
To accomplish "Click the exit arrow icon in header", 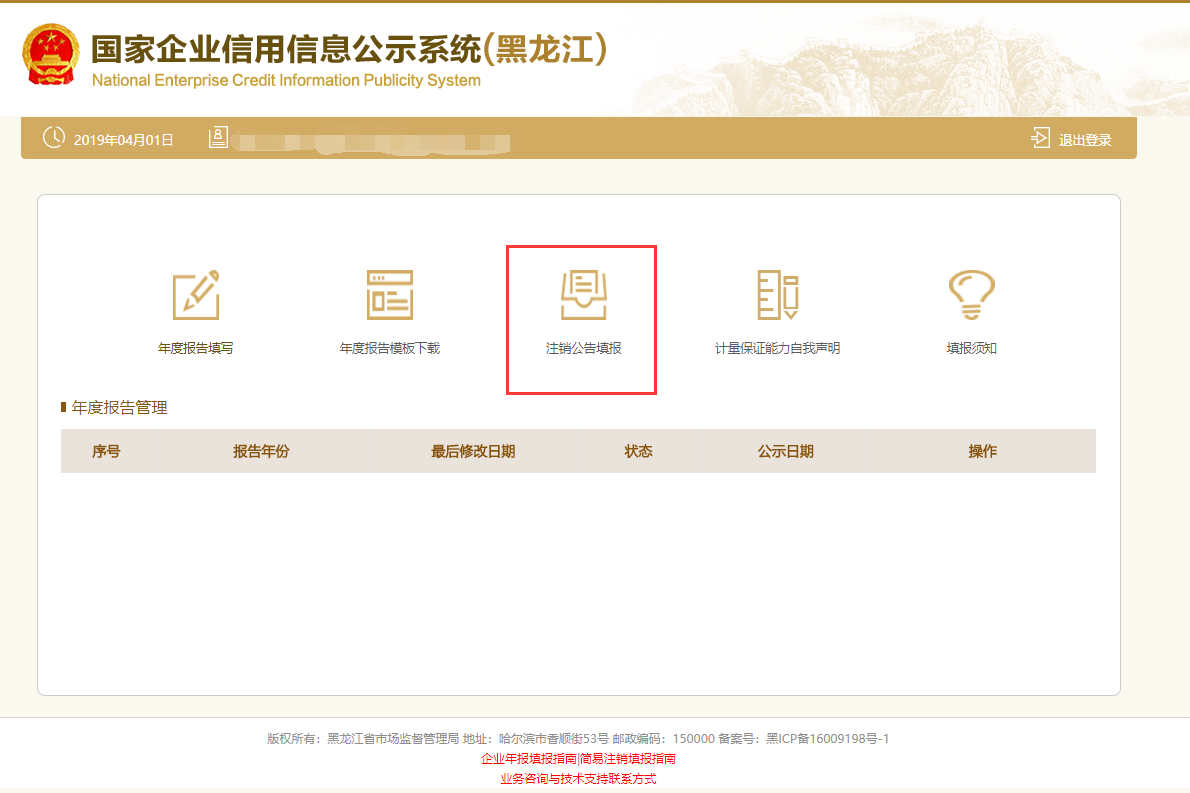I will (x=1041, y=138).
